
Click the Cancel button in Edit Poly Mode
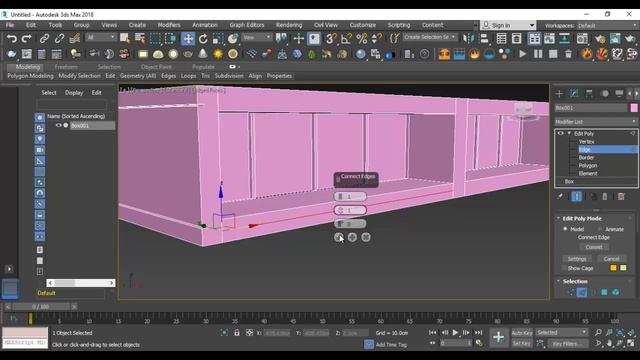coord(611,259)
